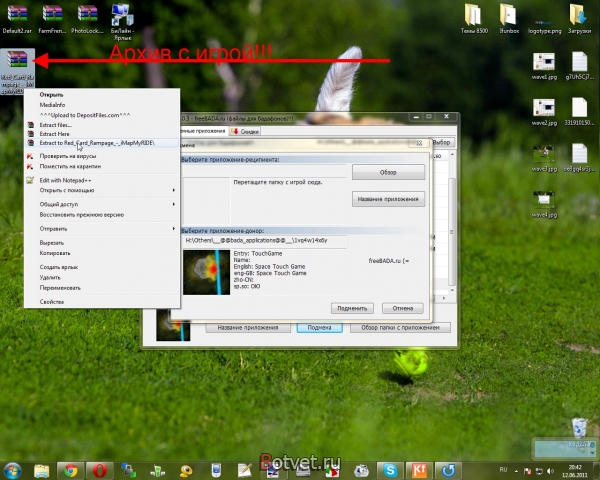Select 'Extract to Red_Card_Rampage' menu entry
The height and width of the screenshot is (480, 600).
pyautogui.click(x=96, y=143)
